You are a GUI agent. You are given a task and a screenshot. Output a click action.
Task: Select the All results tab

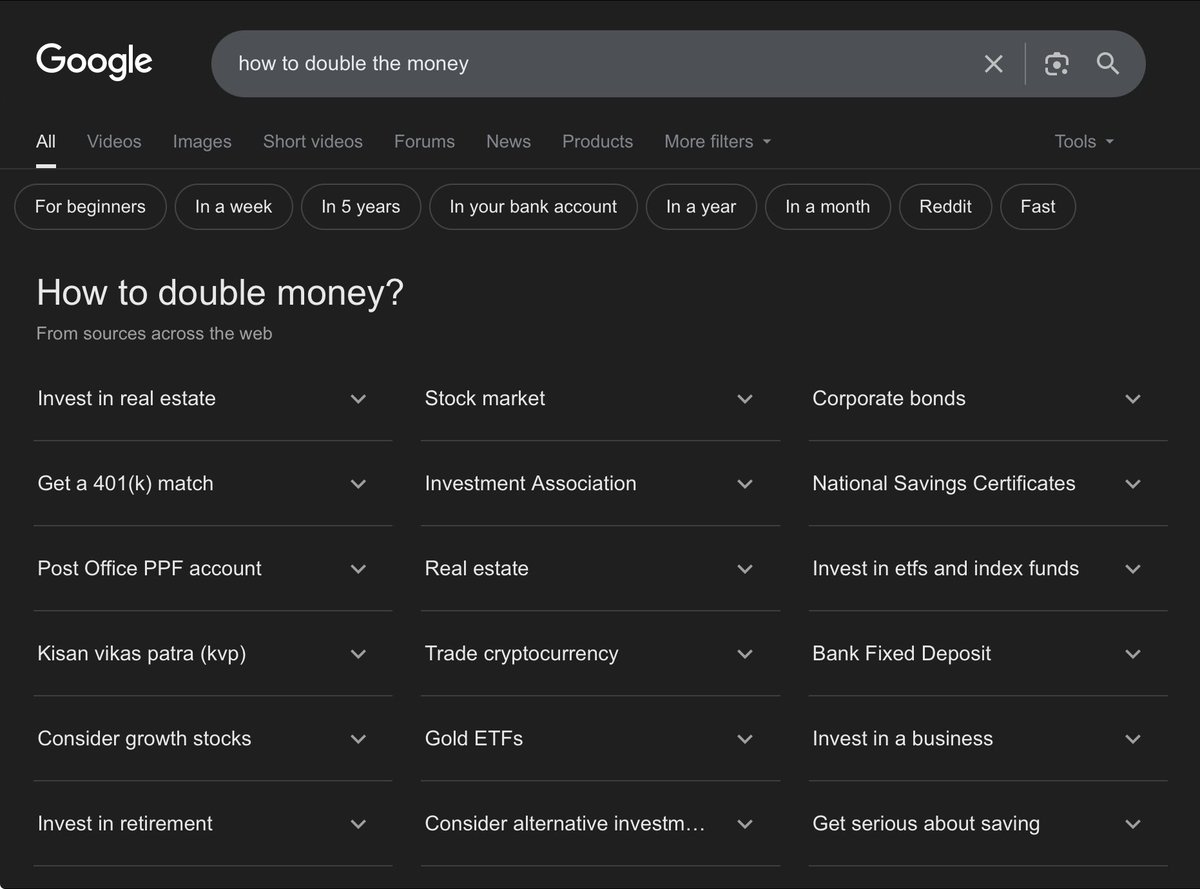click(x=46, y=141)
